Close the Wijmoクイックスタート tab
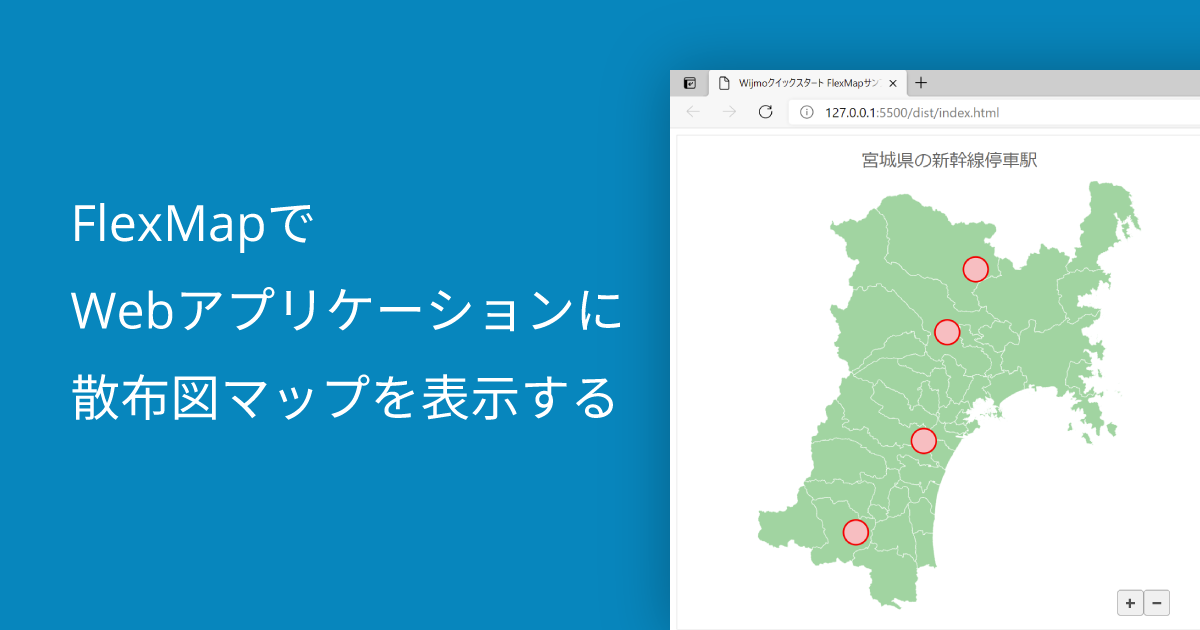The image size is (1200, 630). tap(893, 84)
